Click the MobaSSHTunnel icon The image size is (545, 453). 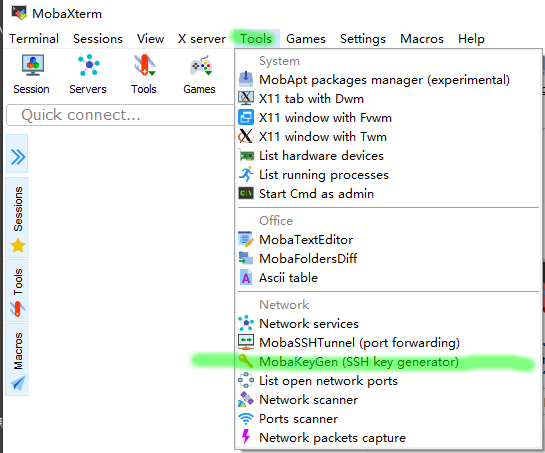[x=246, y=342]
